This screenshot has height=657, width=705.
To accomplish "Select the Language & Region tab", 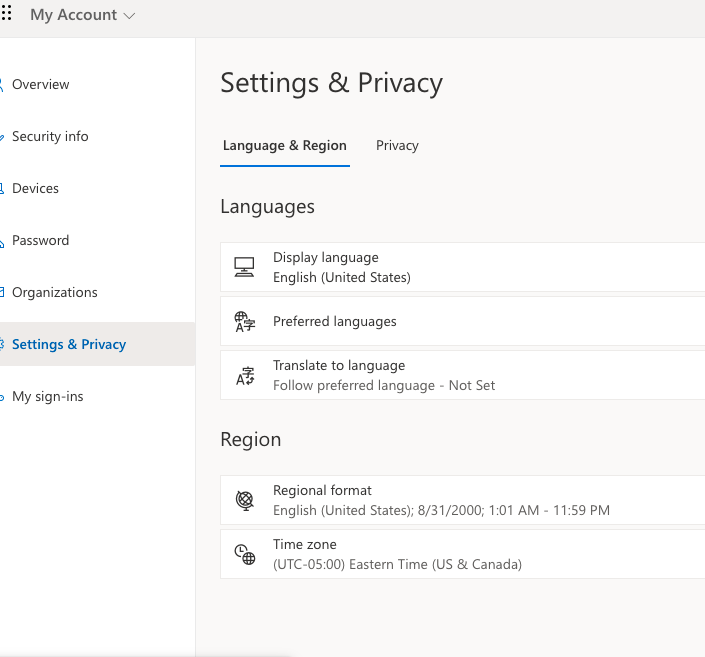I will pyautogui.click(x=285, y=145).
